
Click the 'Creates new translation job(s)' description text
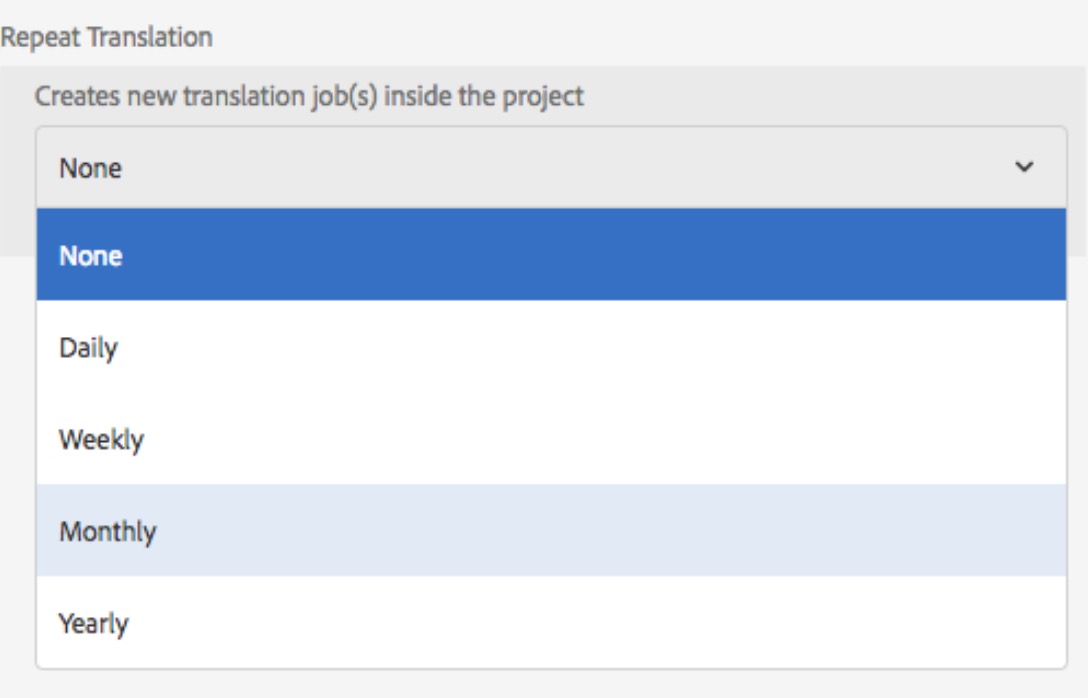click(309, 97)
